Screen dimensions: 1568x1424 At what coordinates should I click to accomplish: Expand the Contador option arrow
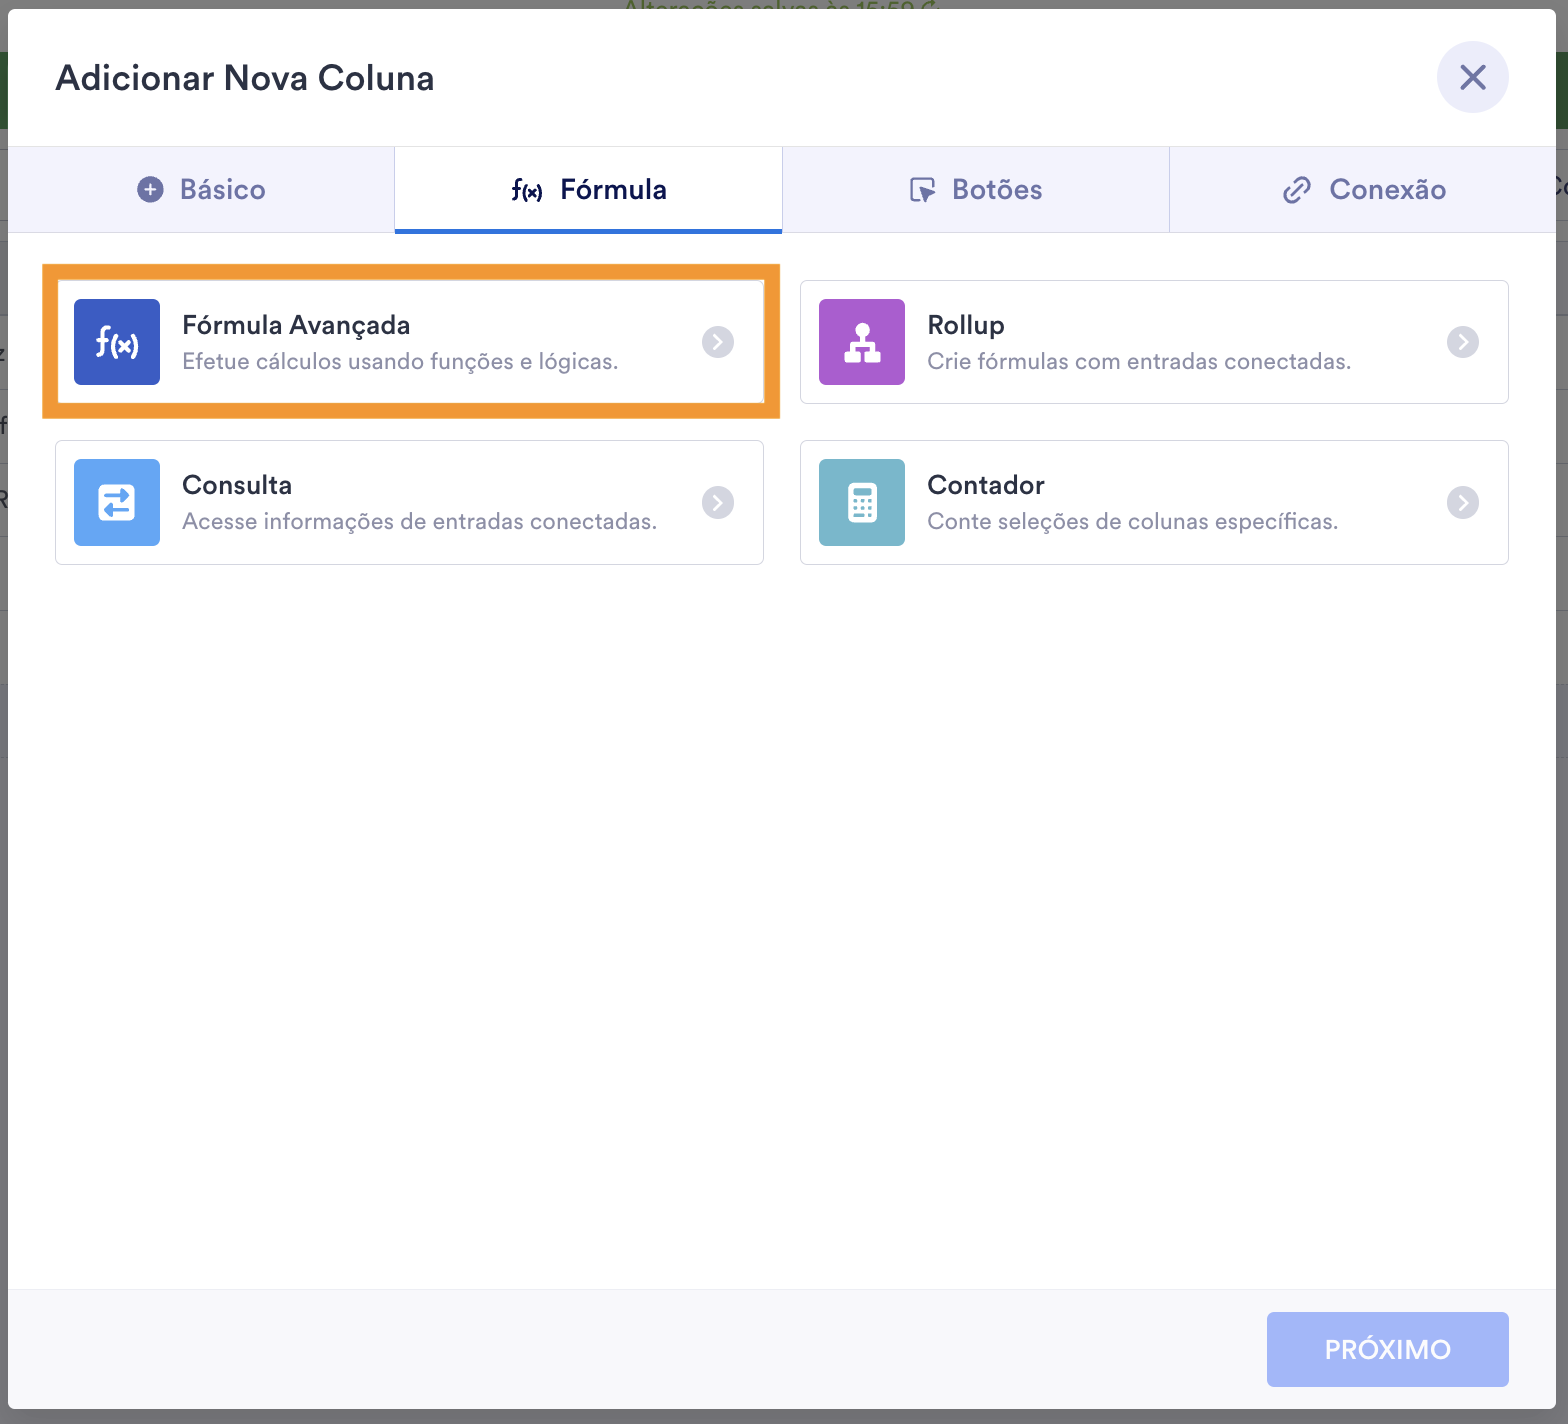click(1463, 502)
